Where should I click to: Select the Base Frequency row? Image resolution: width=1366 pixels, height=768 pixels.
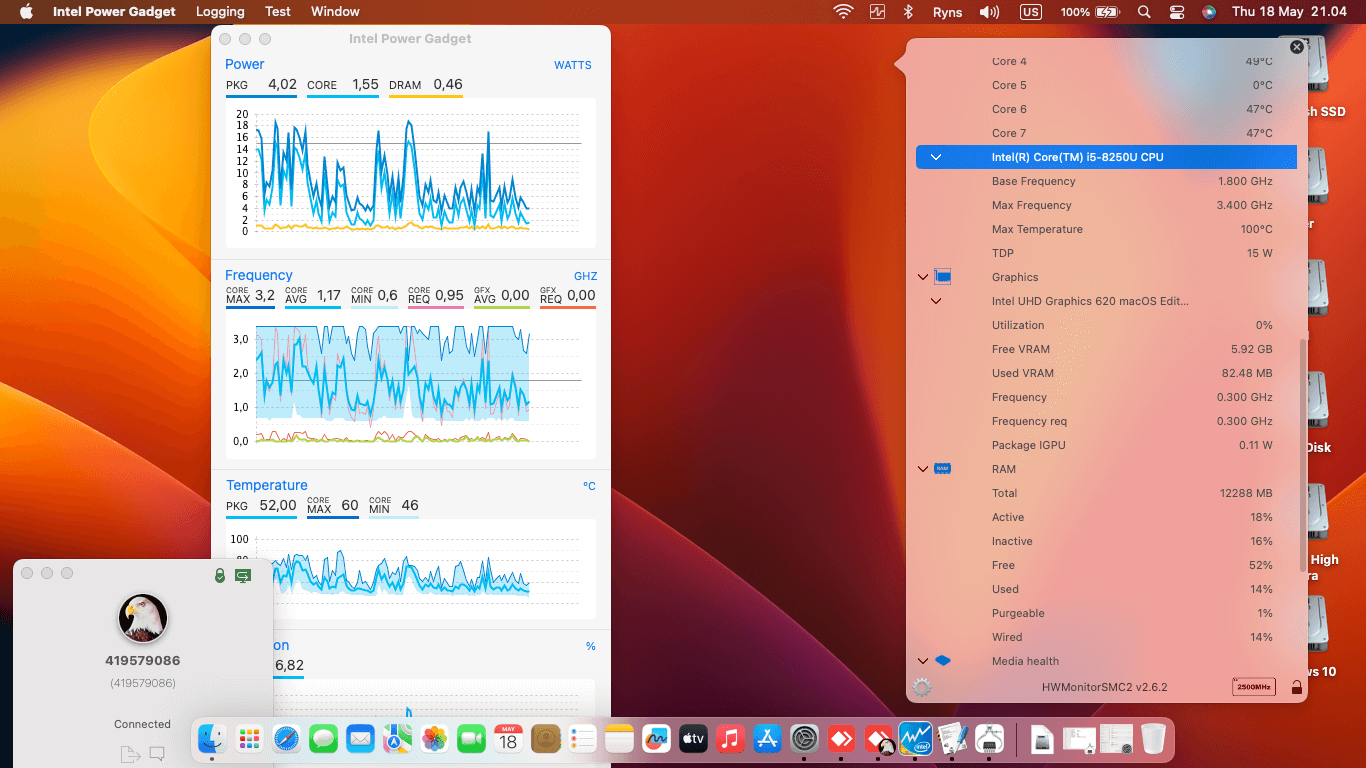tap(1106, 181)
